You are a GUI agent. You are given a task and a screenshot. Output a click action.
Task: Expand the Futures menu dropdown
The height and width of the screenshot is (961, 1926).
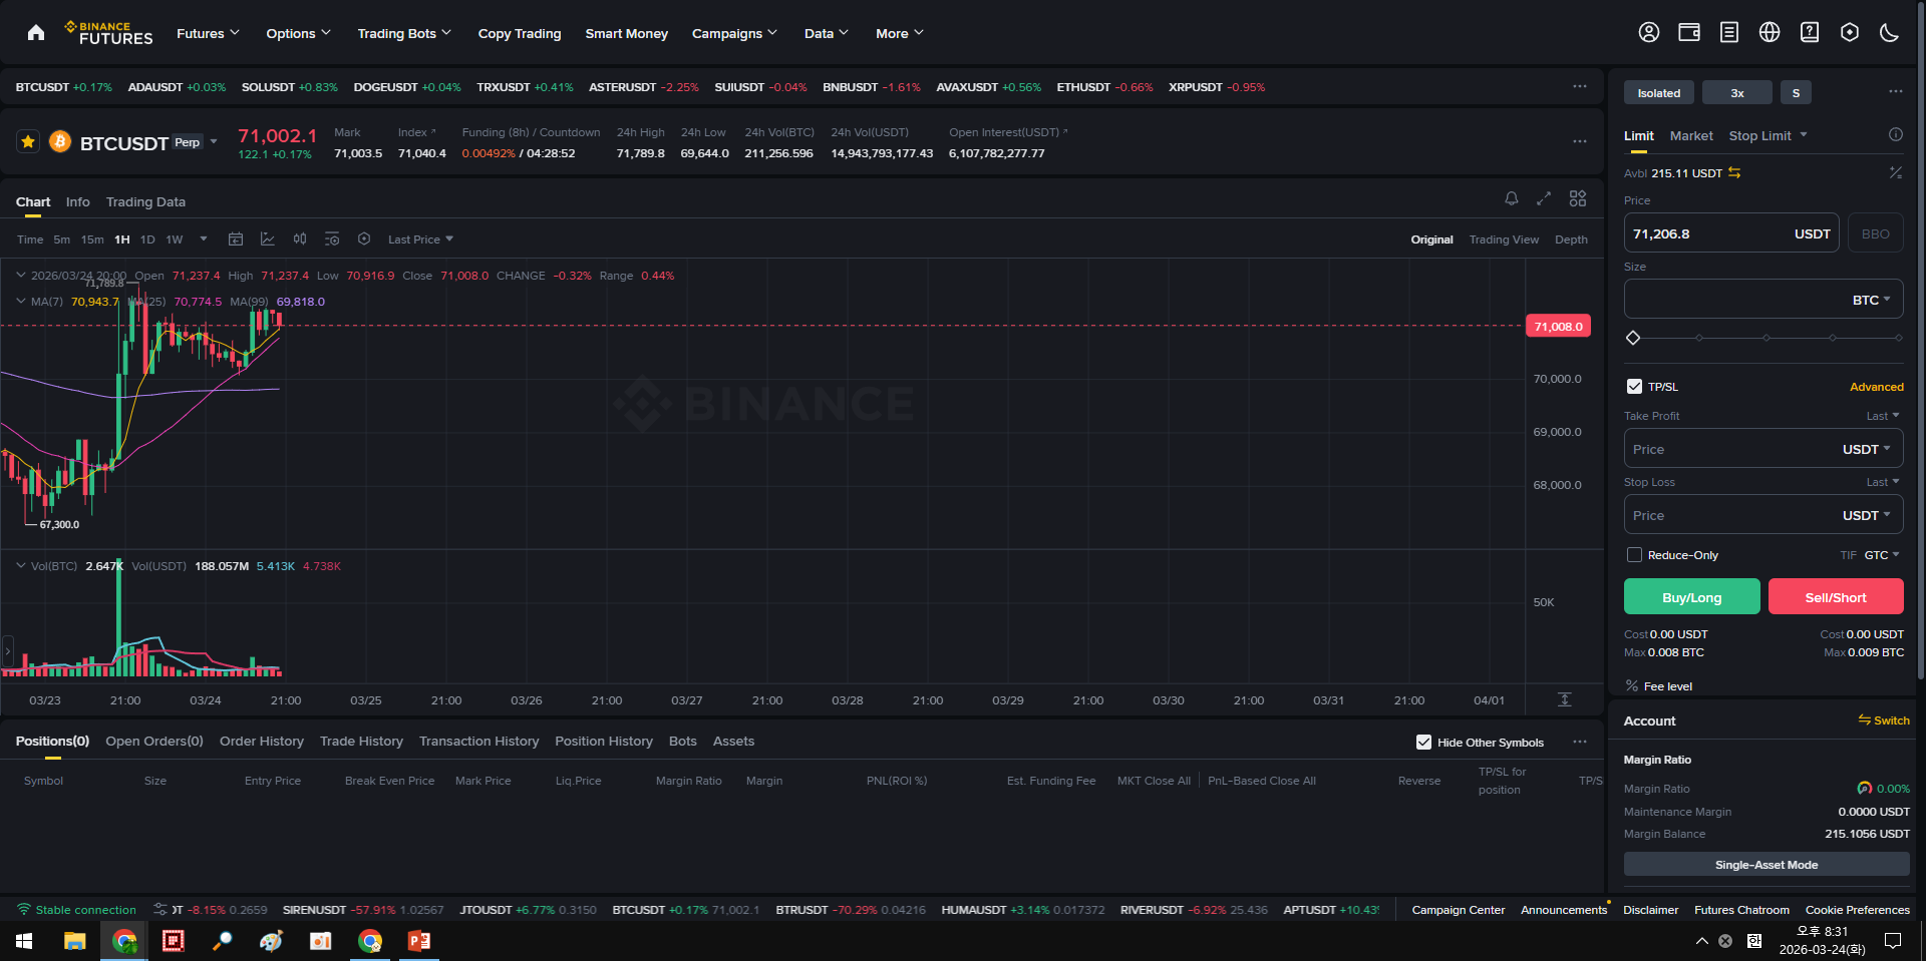coord(208,33)
